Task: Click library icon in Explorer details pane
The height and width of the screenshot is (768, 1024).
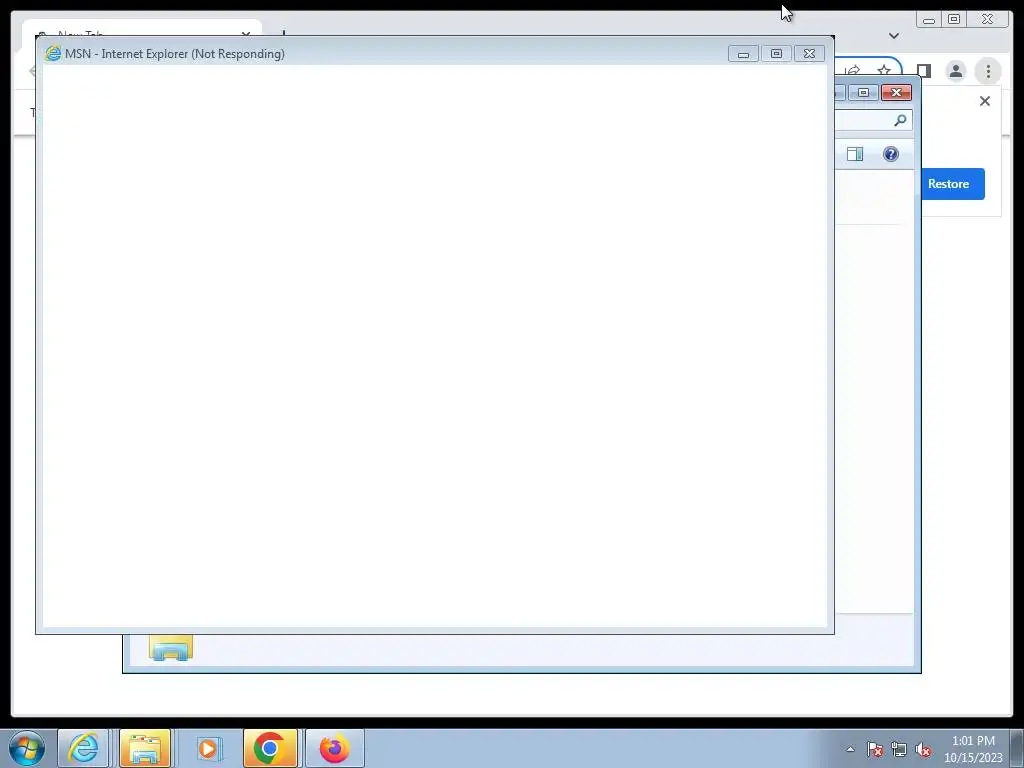Action: (170, 648)
